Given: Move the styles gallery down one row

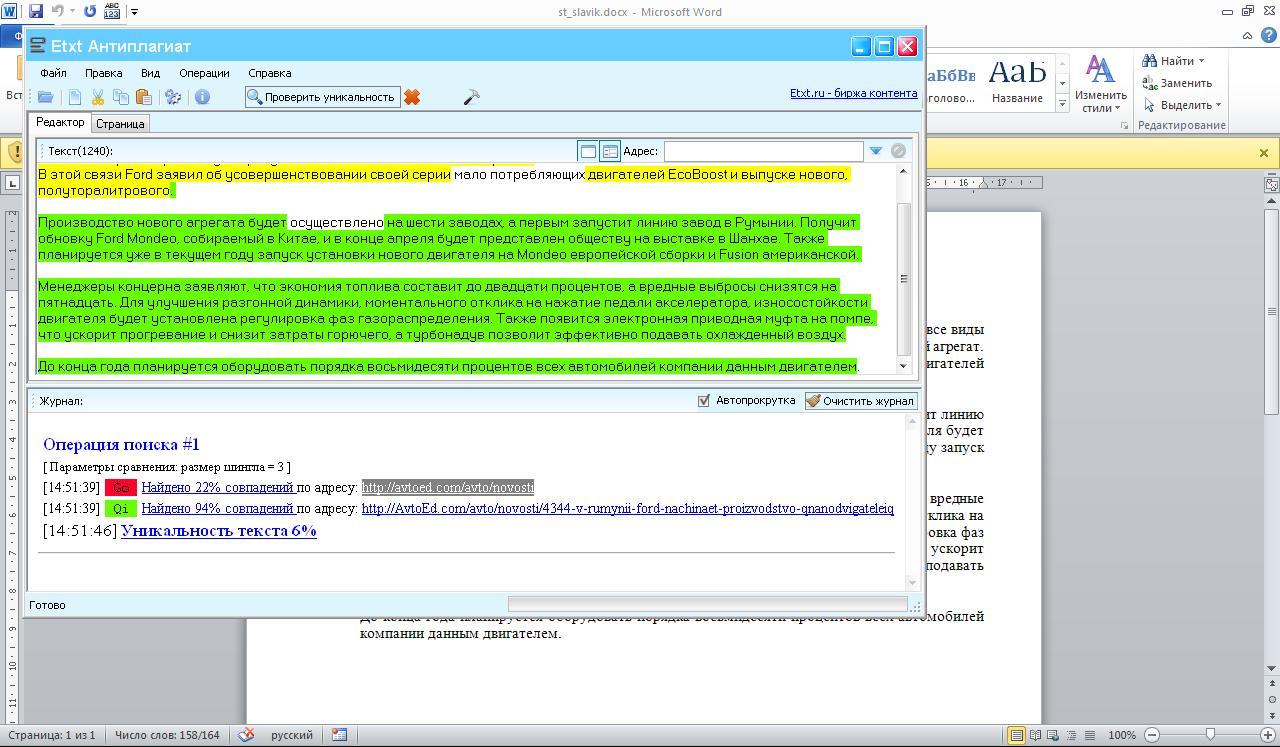Looking at the screenshot, I should pos(1062,84).
